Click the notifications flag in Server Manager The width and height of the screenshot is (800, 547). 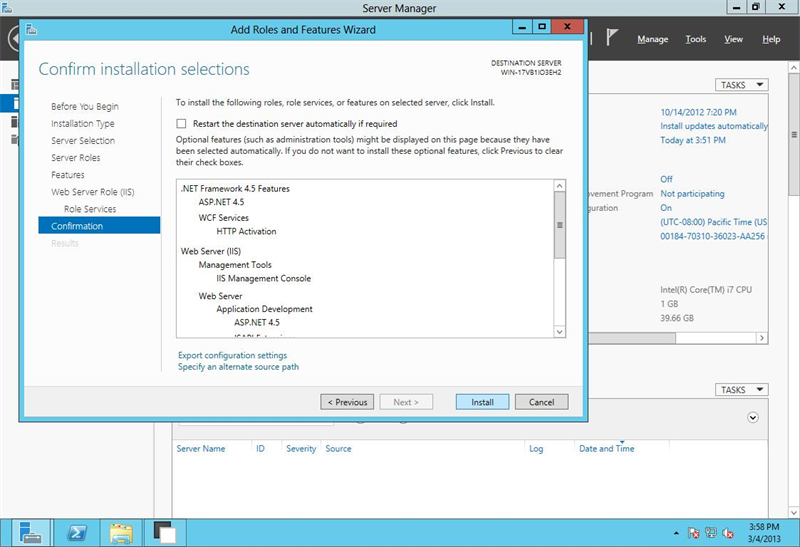click(x=612, y=38)
